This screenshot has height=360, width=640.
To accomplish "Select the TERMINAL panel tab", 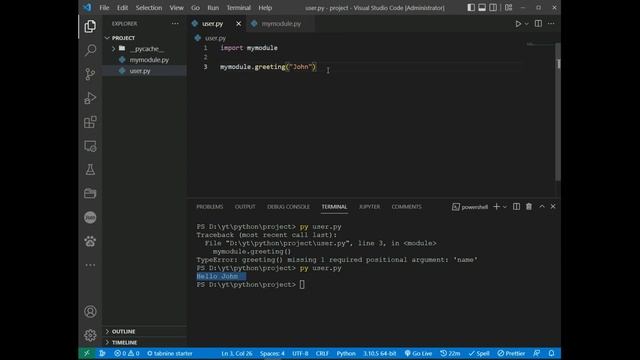I will pos(334,207).
